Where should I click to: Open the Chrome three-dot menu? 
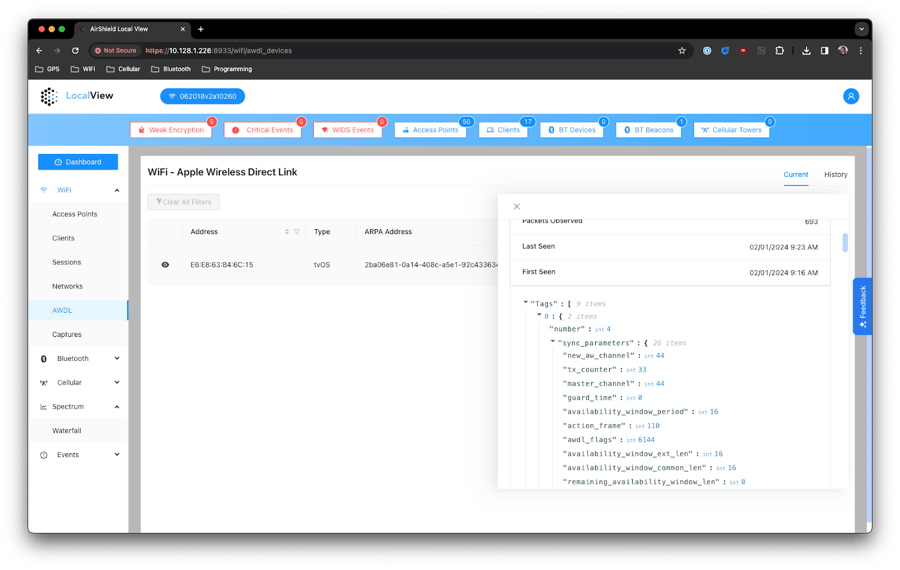click(860, 51)
